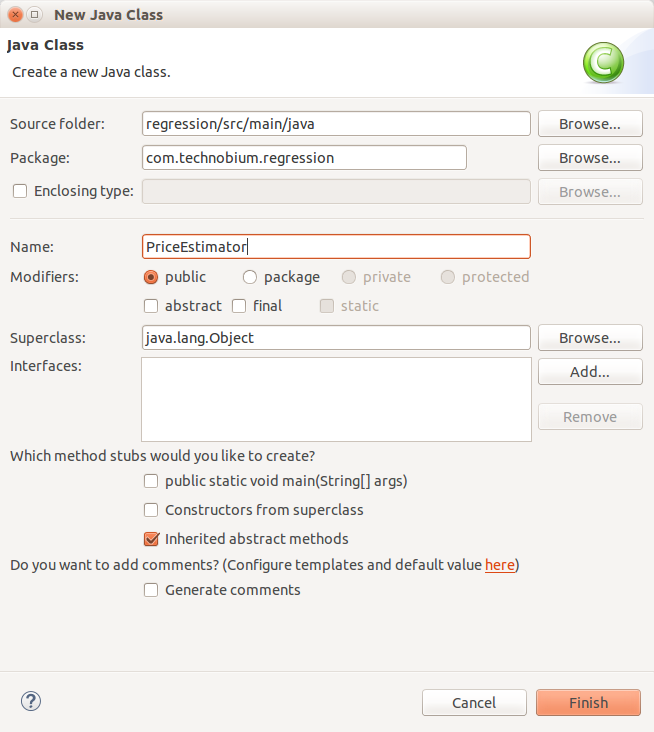Click the Finish button

[x=588, y=703]
